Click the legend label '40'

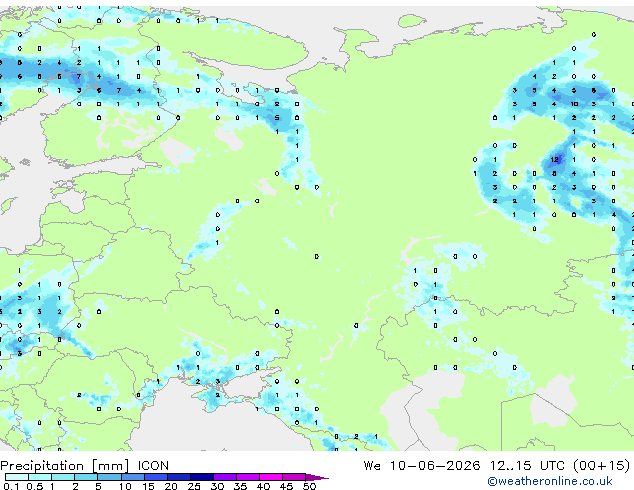(263, 486)
